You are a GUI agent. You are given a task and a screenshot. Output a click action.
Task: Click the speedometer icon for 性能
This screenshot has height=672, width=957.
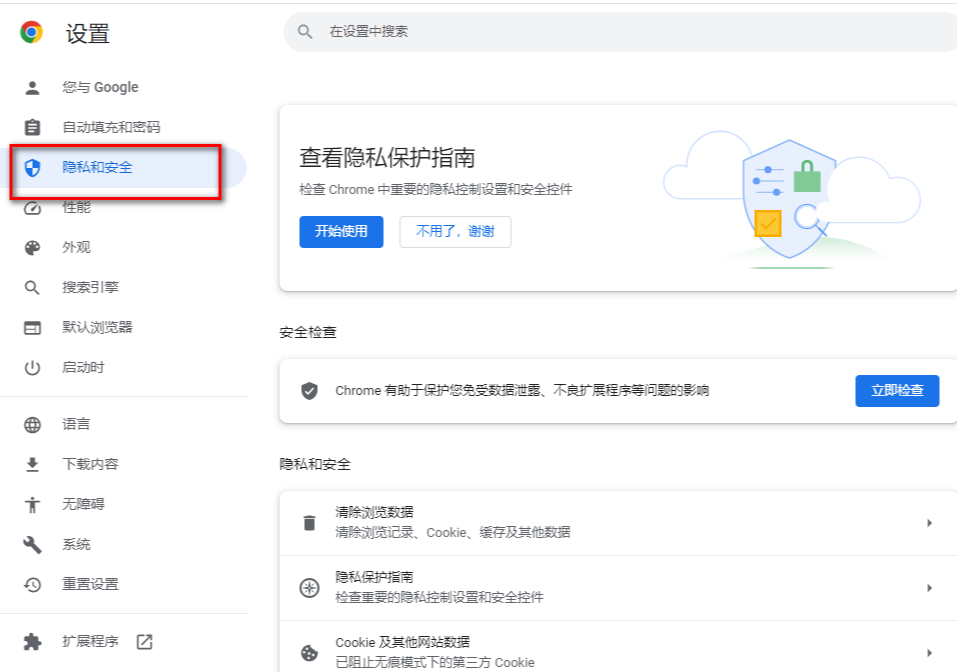point(32,208)
